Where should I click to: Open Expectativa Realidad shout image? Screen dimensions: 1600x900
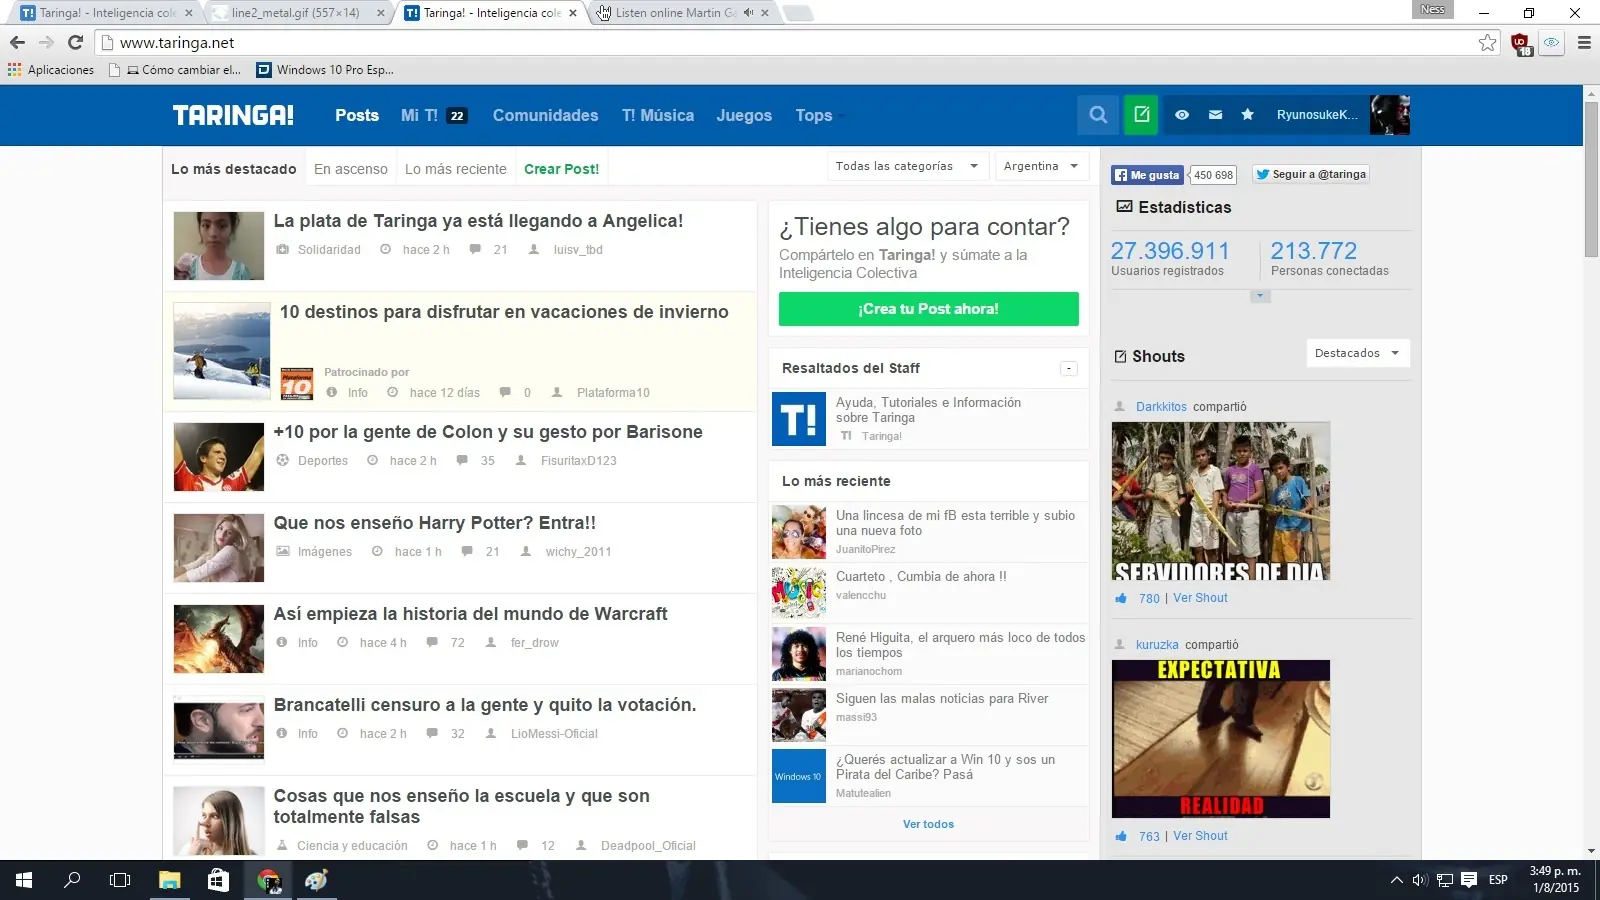click(x=1221, y=739)
